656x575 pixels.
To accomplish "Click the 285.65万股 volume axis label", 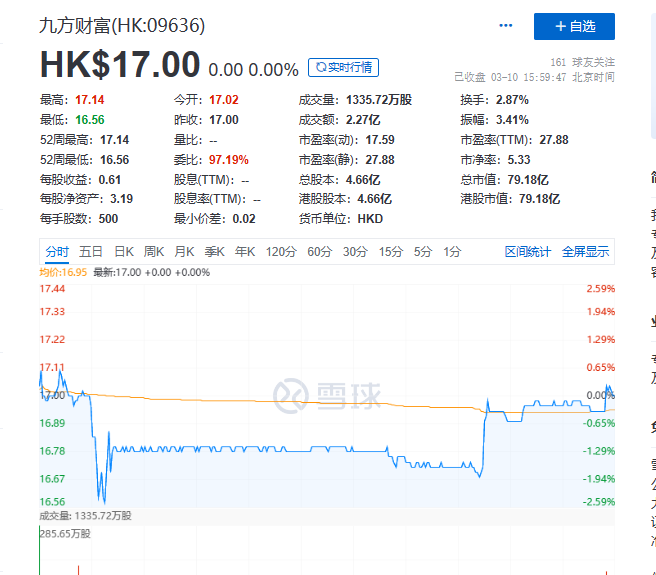I will click(65, 534).
